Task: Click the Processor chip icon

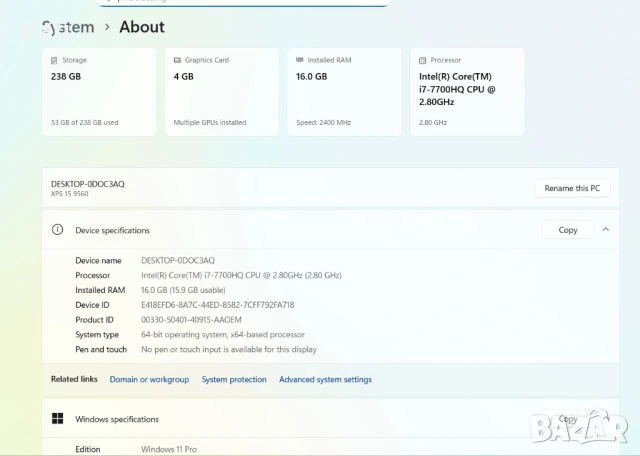Action: 422,60
